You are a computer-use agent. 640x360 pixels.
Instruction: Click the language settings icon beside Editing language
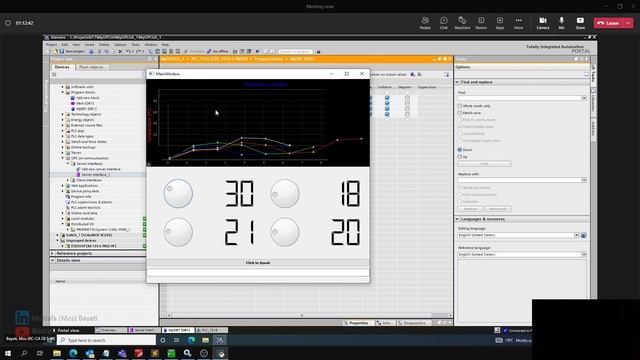pos(583,235)
